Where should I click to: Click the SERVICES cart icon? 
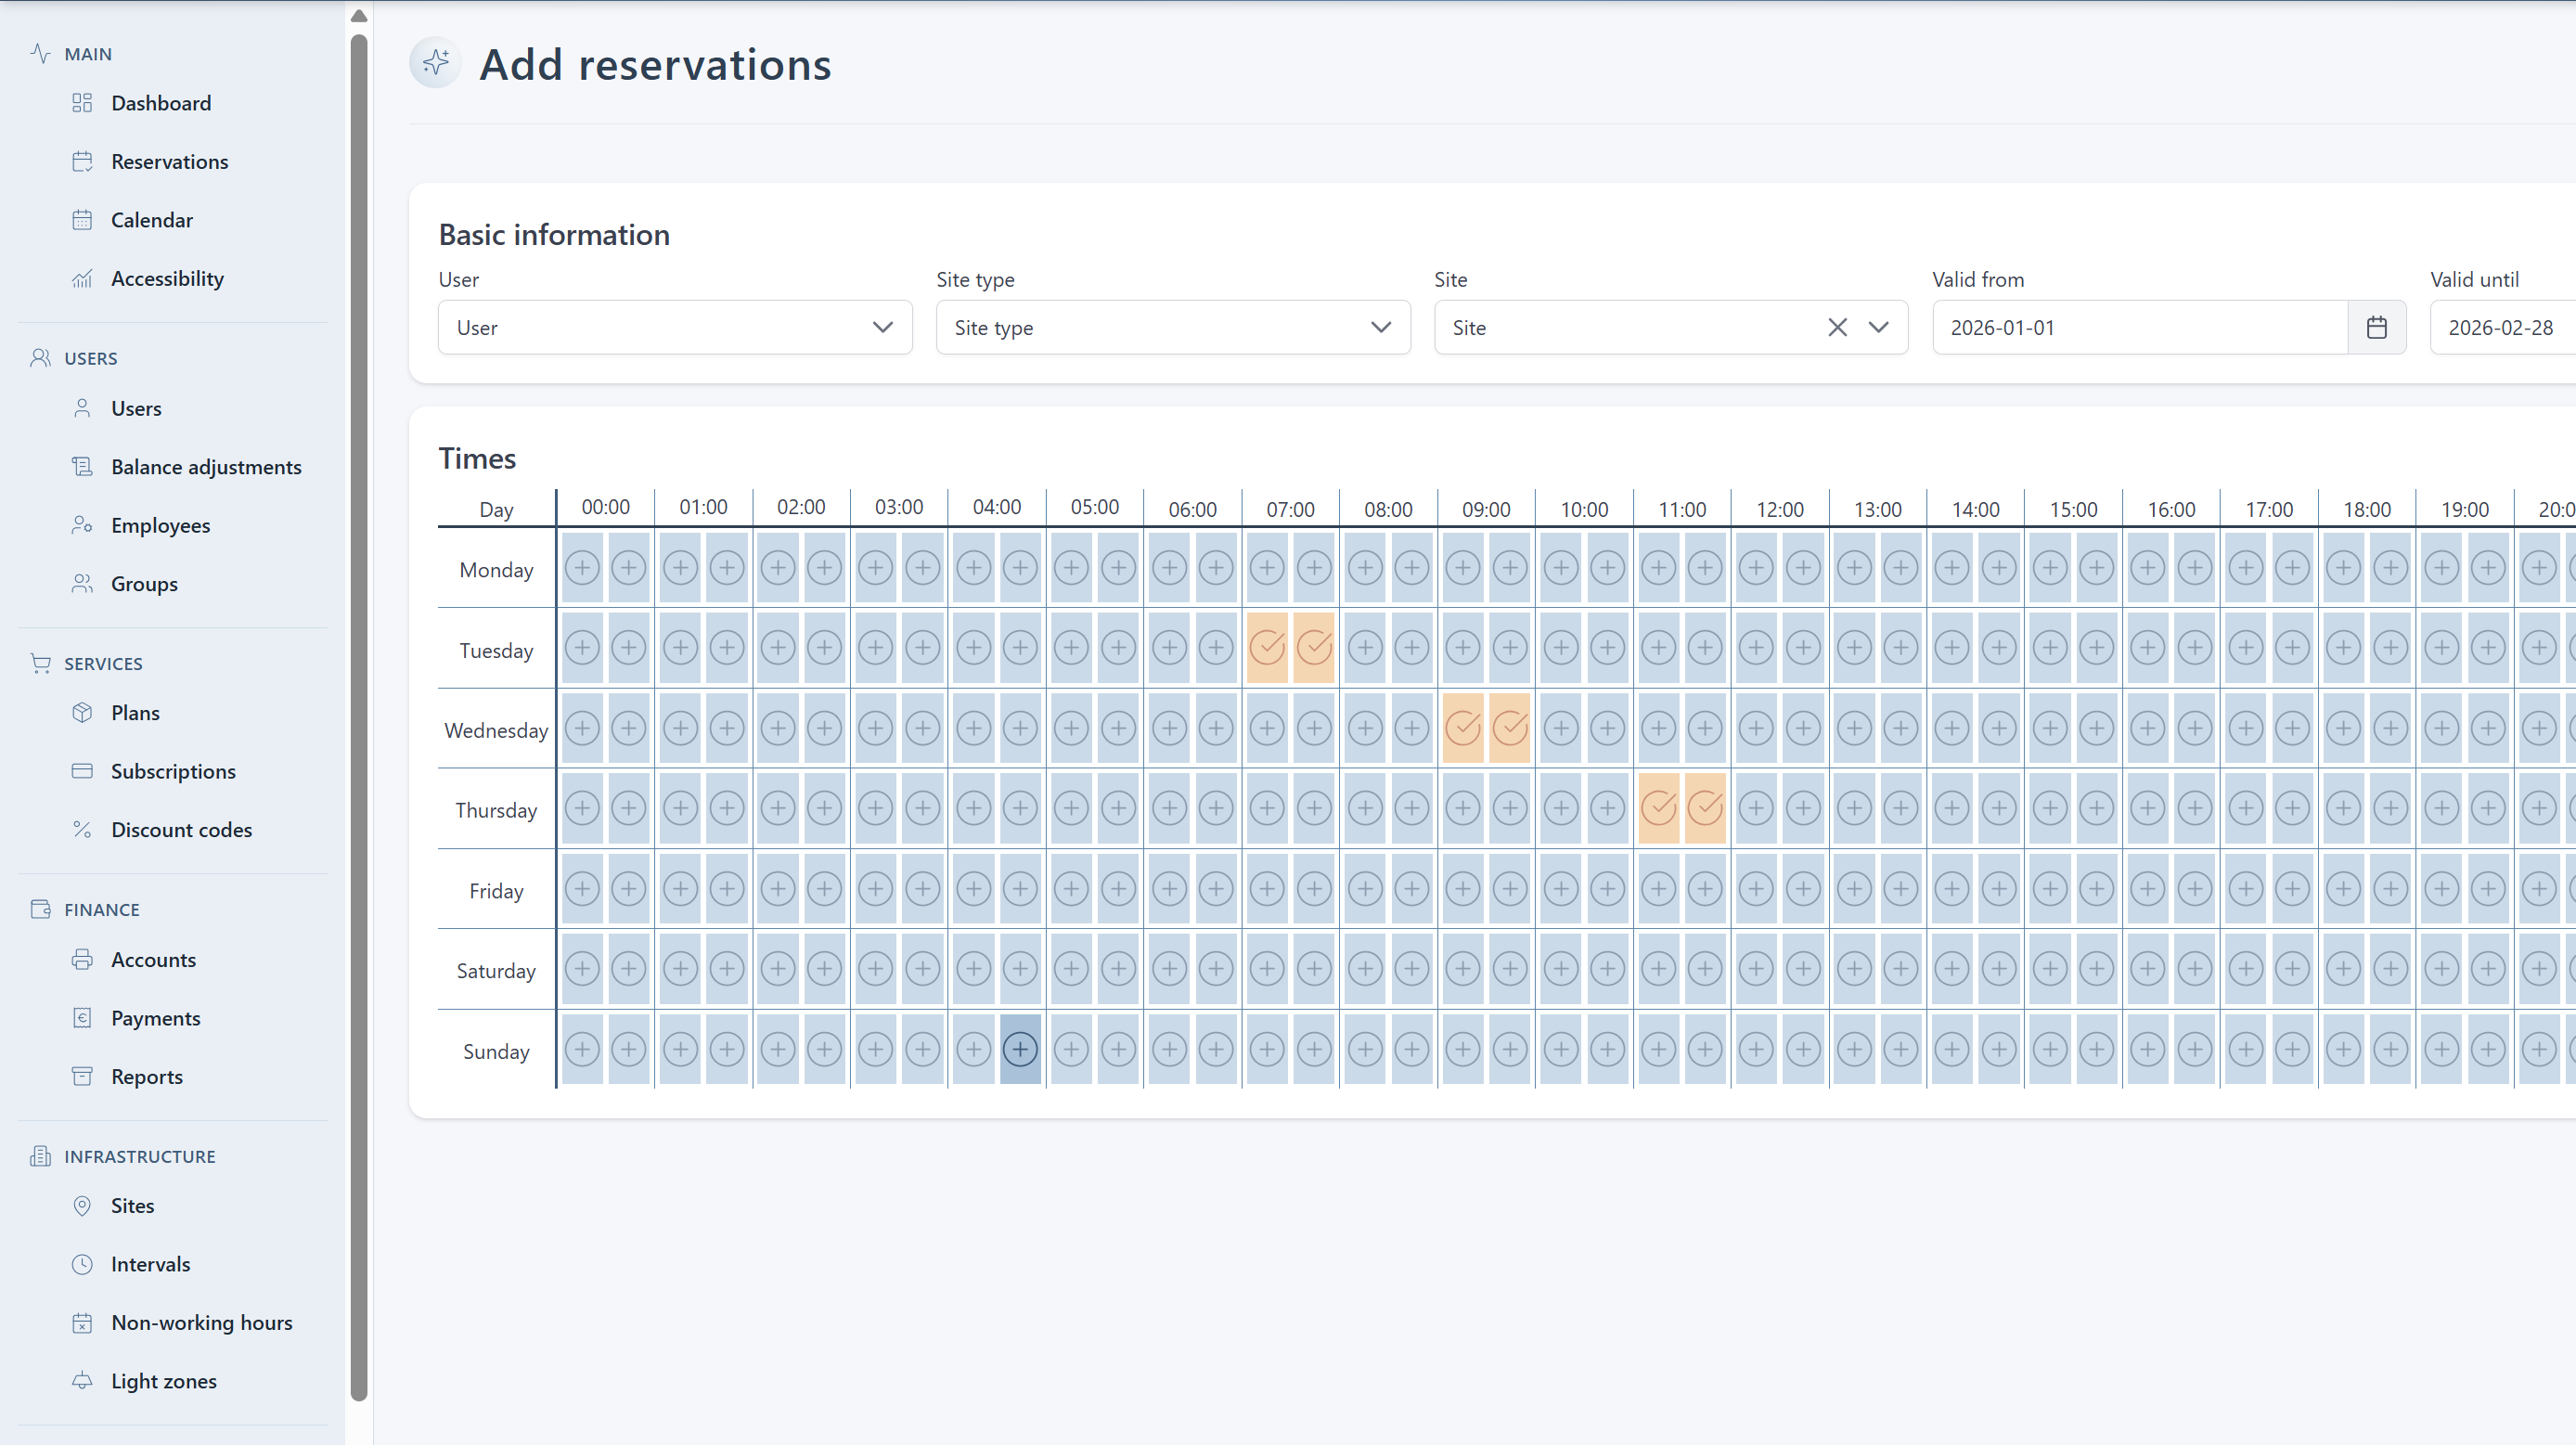(x=40, y=664)
